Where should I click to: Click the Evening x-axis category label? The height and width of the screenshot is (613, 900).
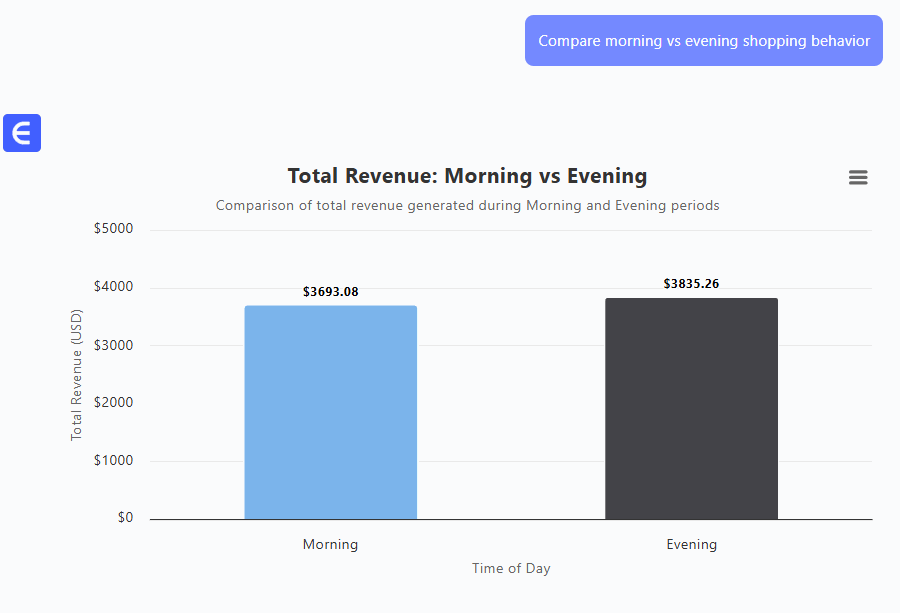click(691, 545)
